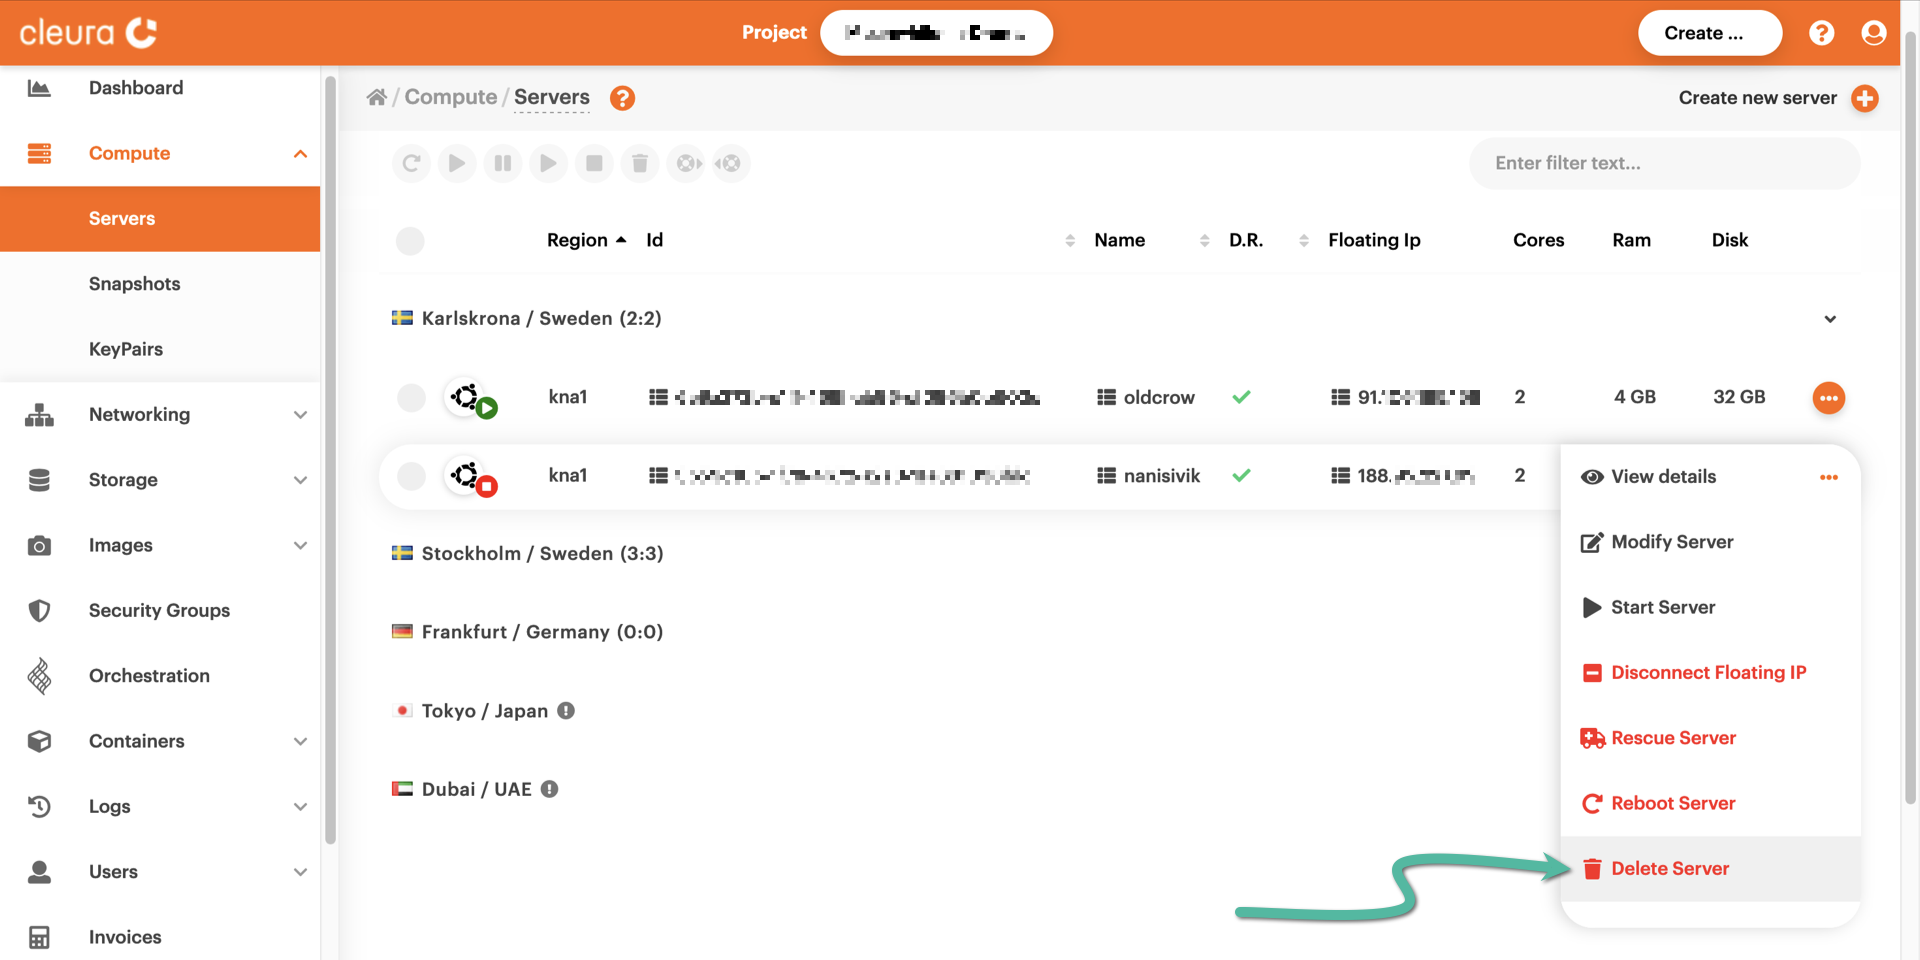The width and height of the screenshot is (1920, 960).
Task: Toggle the select-all servers checkbox in header
Action: [x=410, y=241]
